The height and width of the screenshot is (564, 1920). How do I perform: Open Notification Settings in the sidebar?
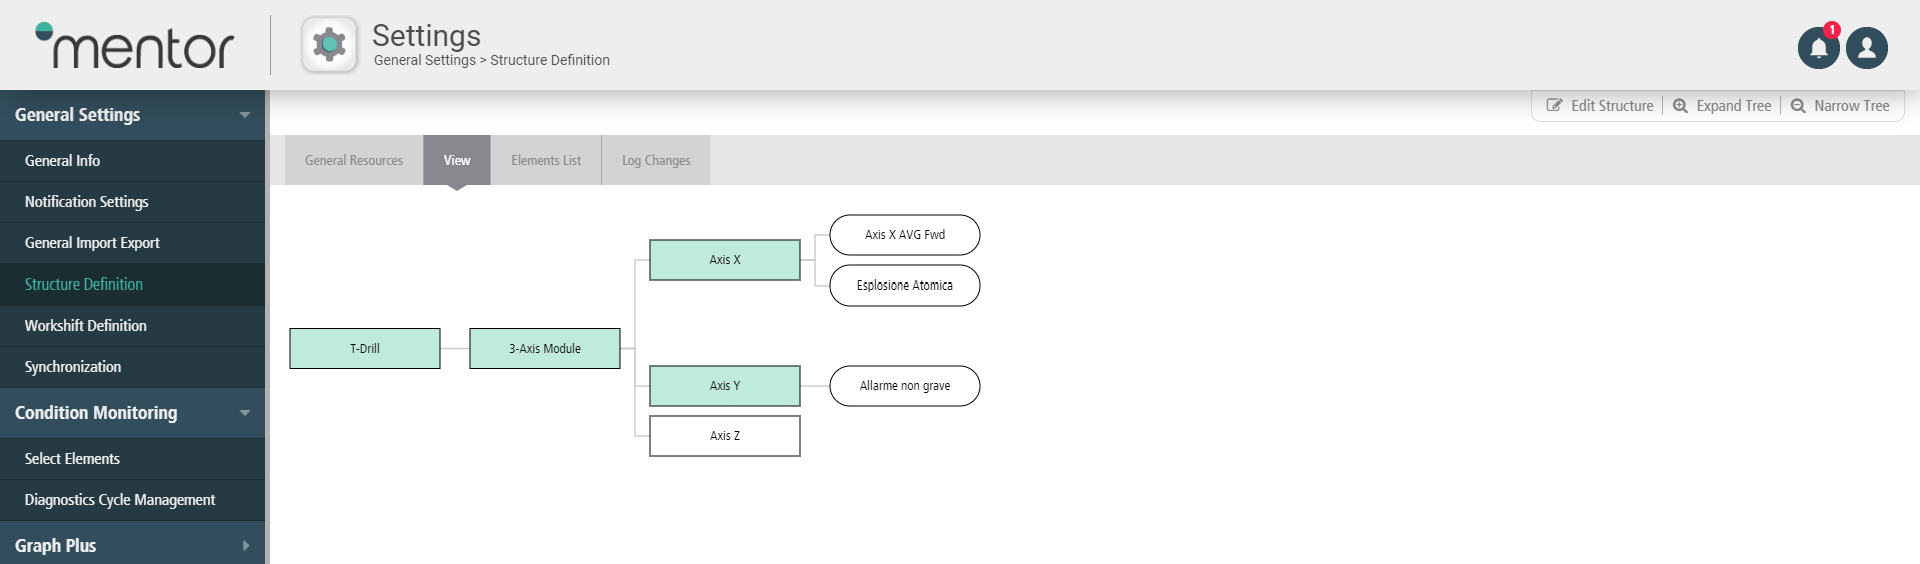point(87,202)
